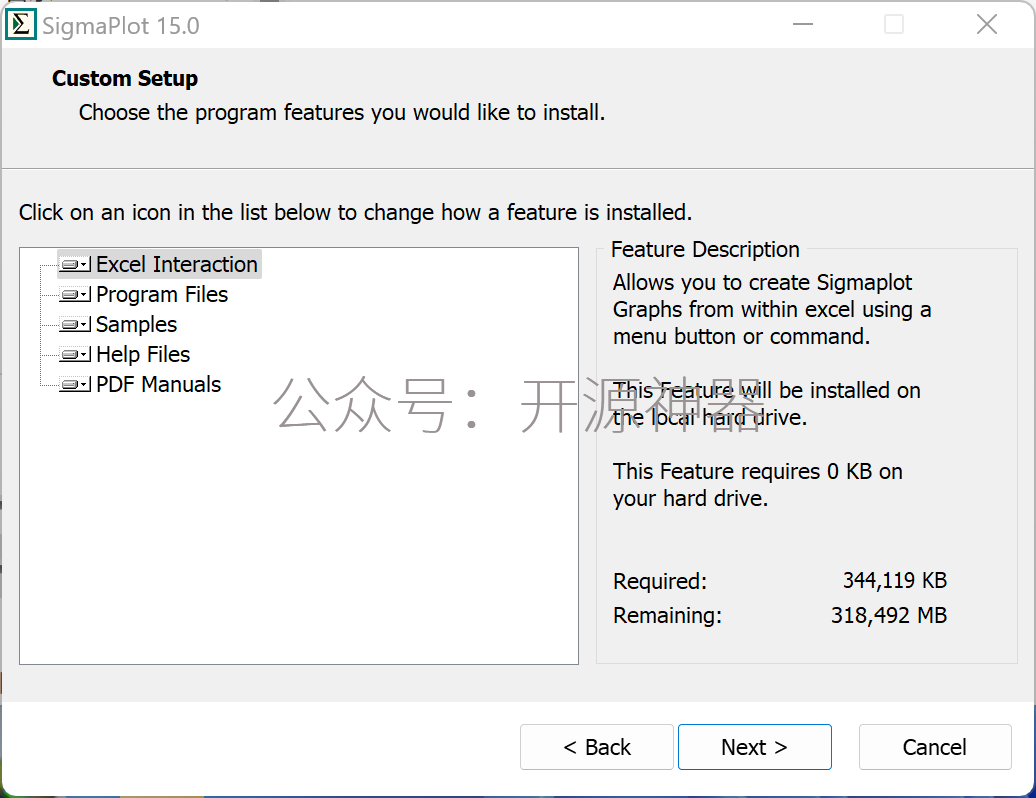Click the Remaining 318,492 MB value

tap(889, 616)
